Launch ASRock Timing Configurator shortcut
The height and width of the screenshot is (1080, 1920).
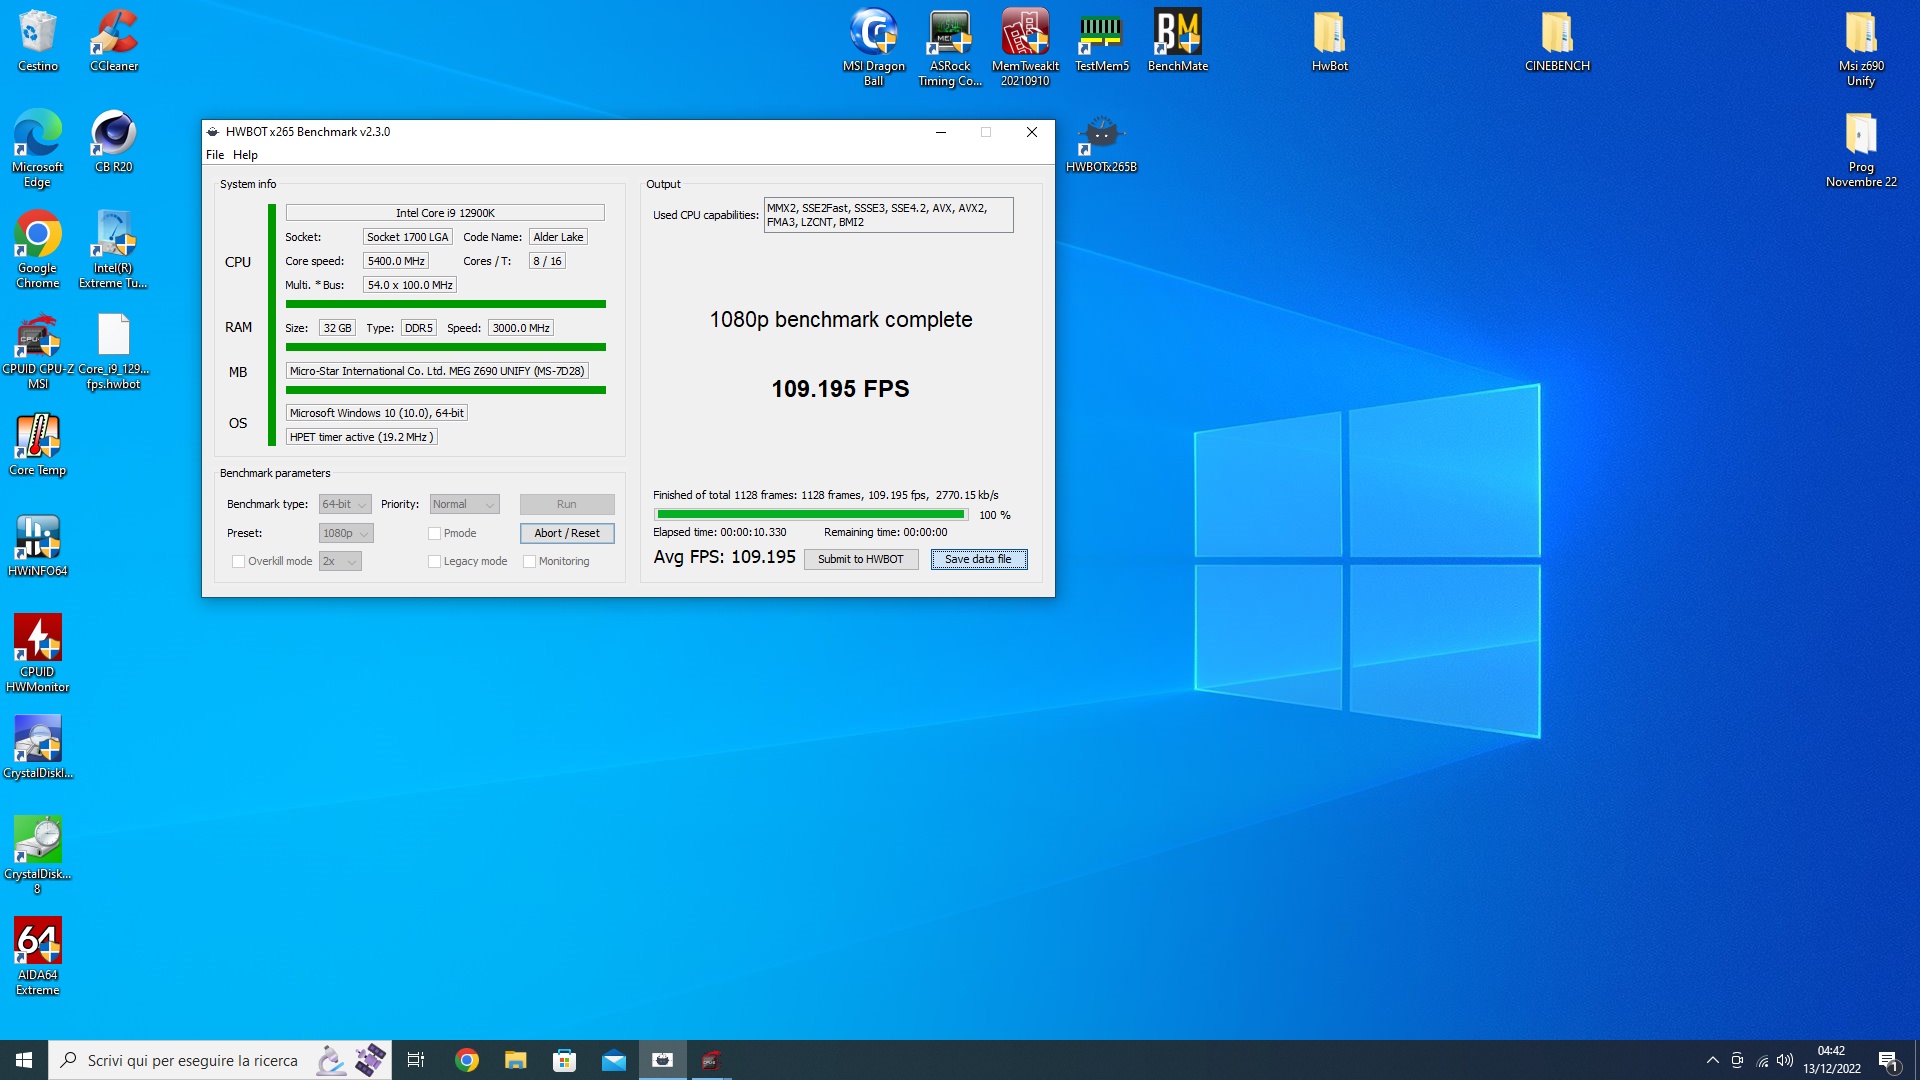pyautogui.click(x=950, y=47)
